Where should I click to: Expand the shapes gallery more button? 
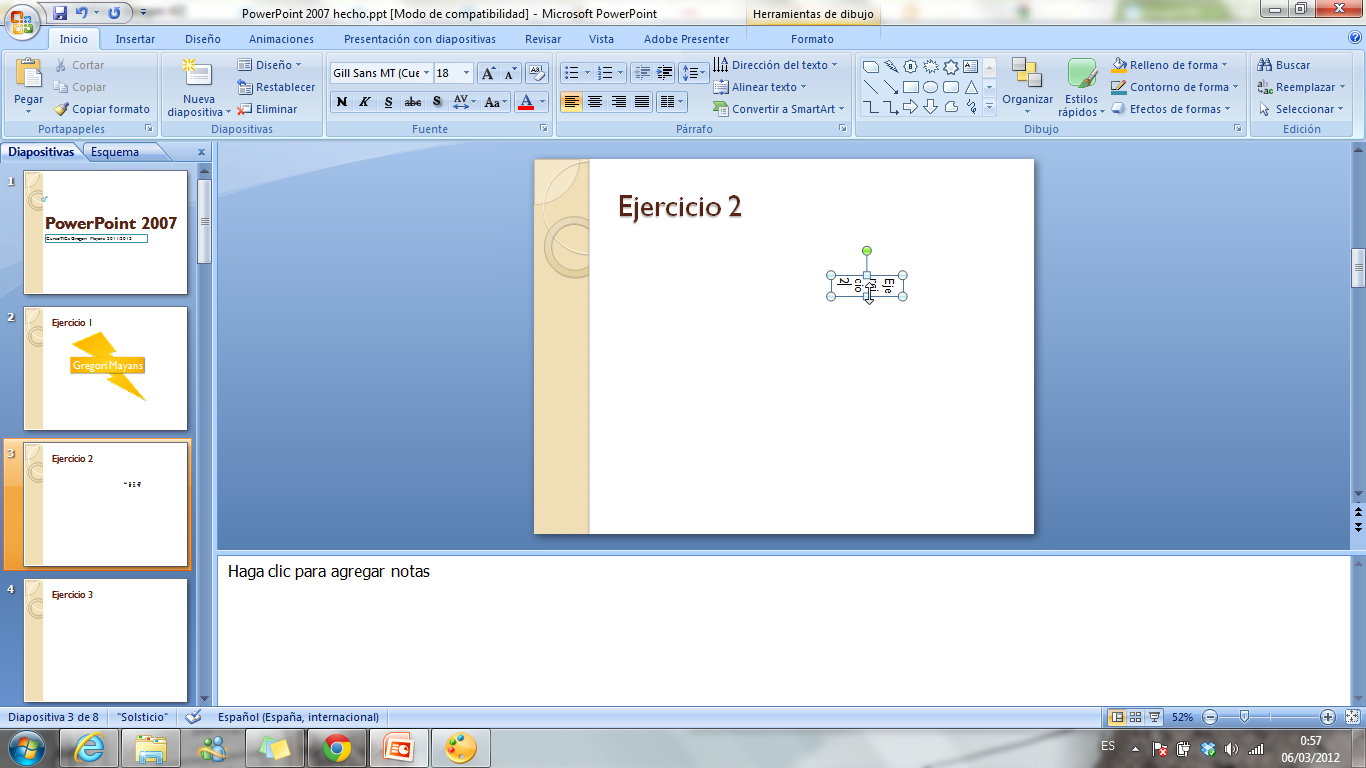pos(990,107)
